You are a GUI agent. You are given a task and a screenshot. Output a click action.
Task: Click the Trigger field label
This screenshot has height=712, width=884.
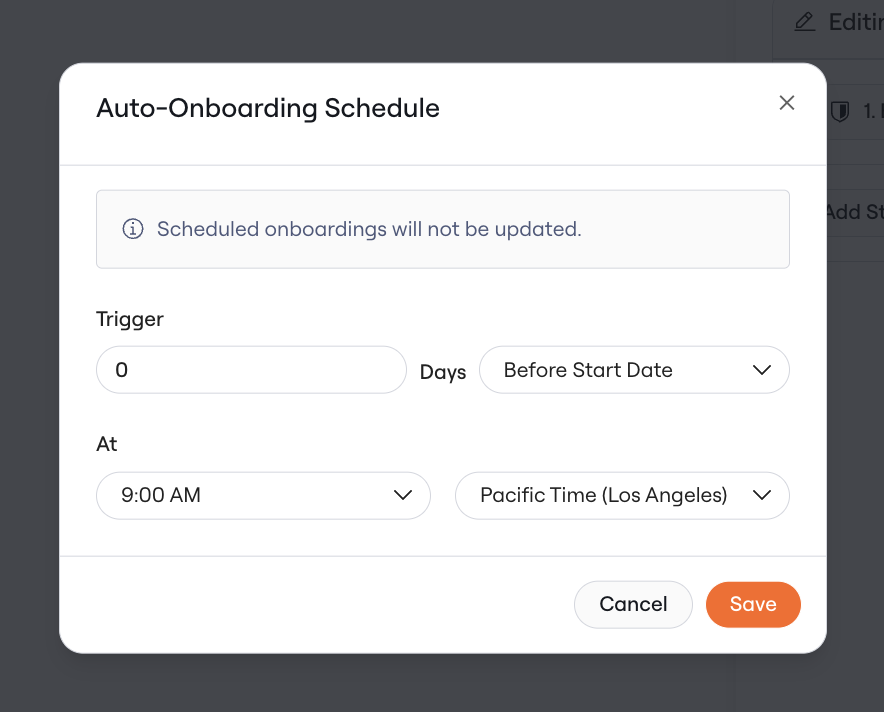tap(130, 320)
